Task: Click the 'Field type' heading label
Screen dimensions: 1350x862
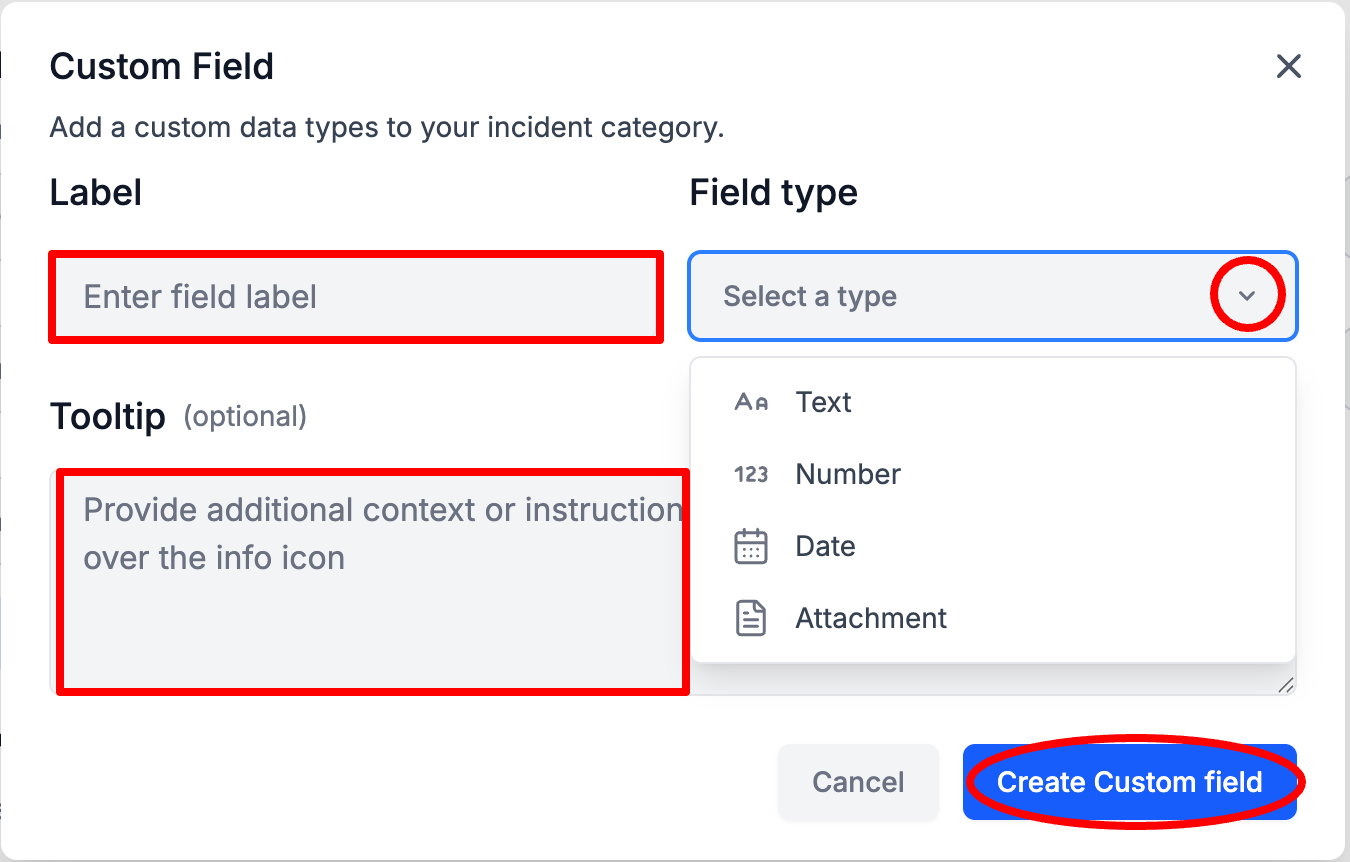Action: 773,192
